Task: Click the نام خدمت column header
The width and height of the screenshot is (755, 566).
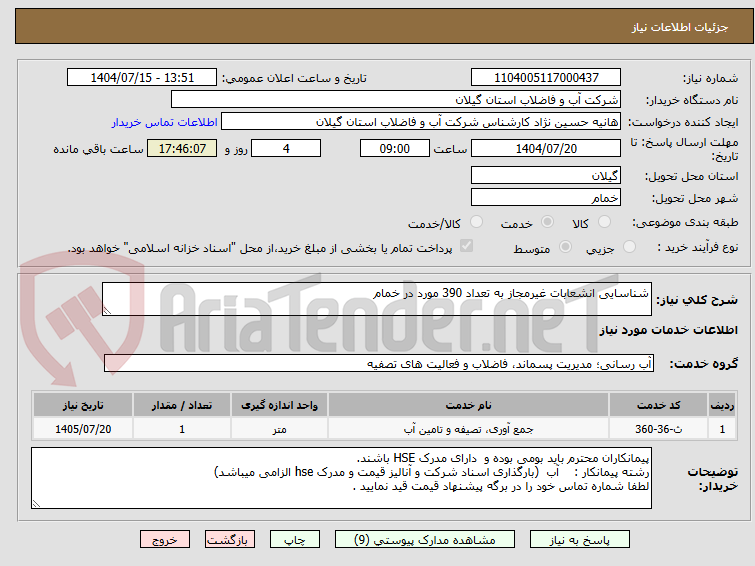Action: pyautogui.click(x=469, y=406)
